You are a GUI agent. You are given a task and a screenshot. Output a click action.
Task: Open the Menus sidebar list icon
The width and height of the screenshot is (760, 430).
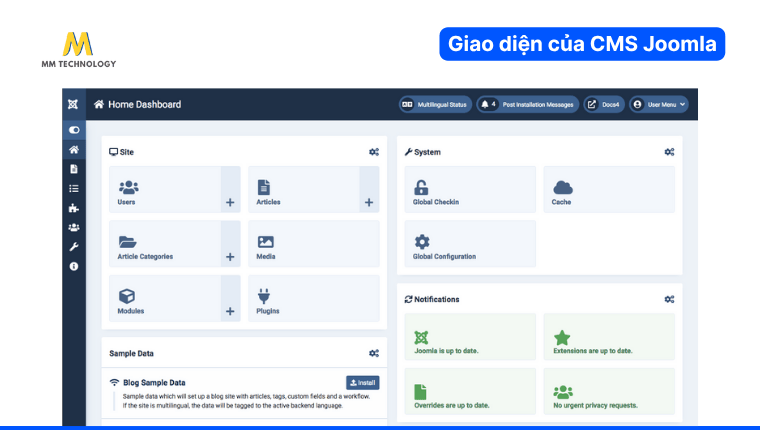point(74,189)
